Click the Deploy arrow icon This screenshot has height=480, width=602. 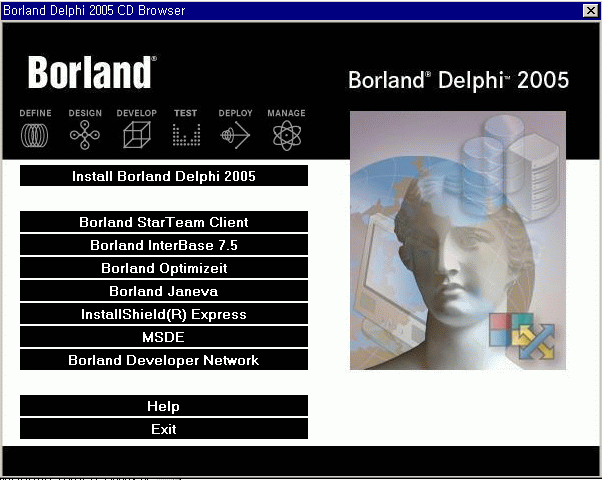pos(235,135)
